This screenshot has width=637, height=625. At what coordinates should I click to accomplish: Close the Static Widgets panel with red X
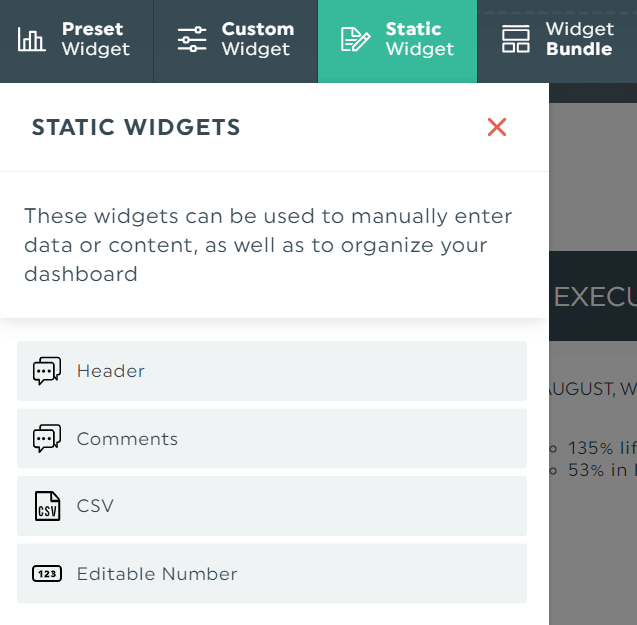tap(497, 127)
